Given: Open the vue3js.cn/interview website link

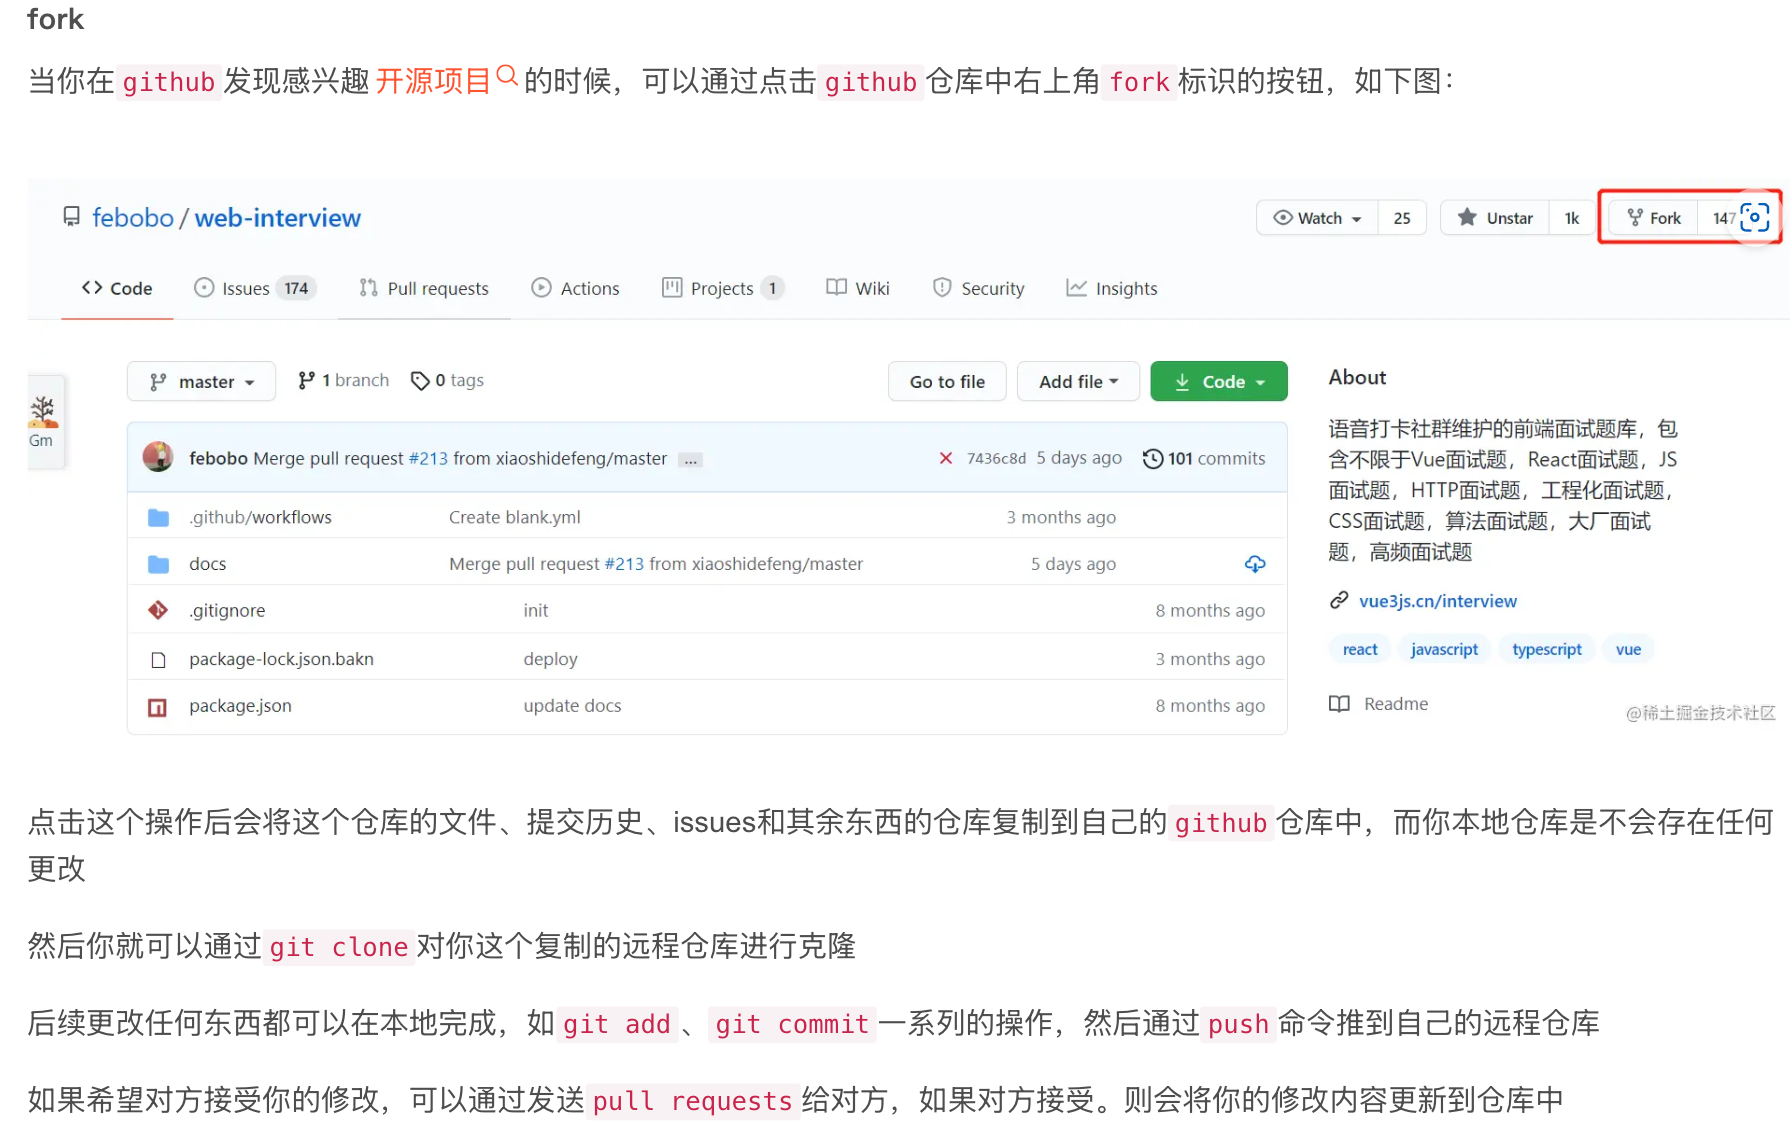Looking at the screenshot, I should 1437,601.
